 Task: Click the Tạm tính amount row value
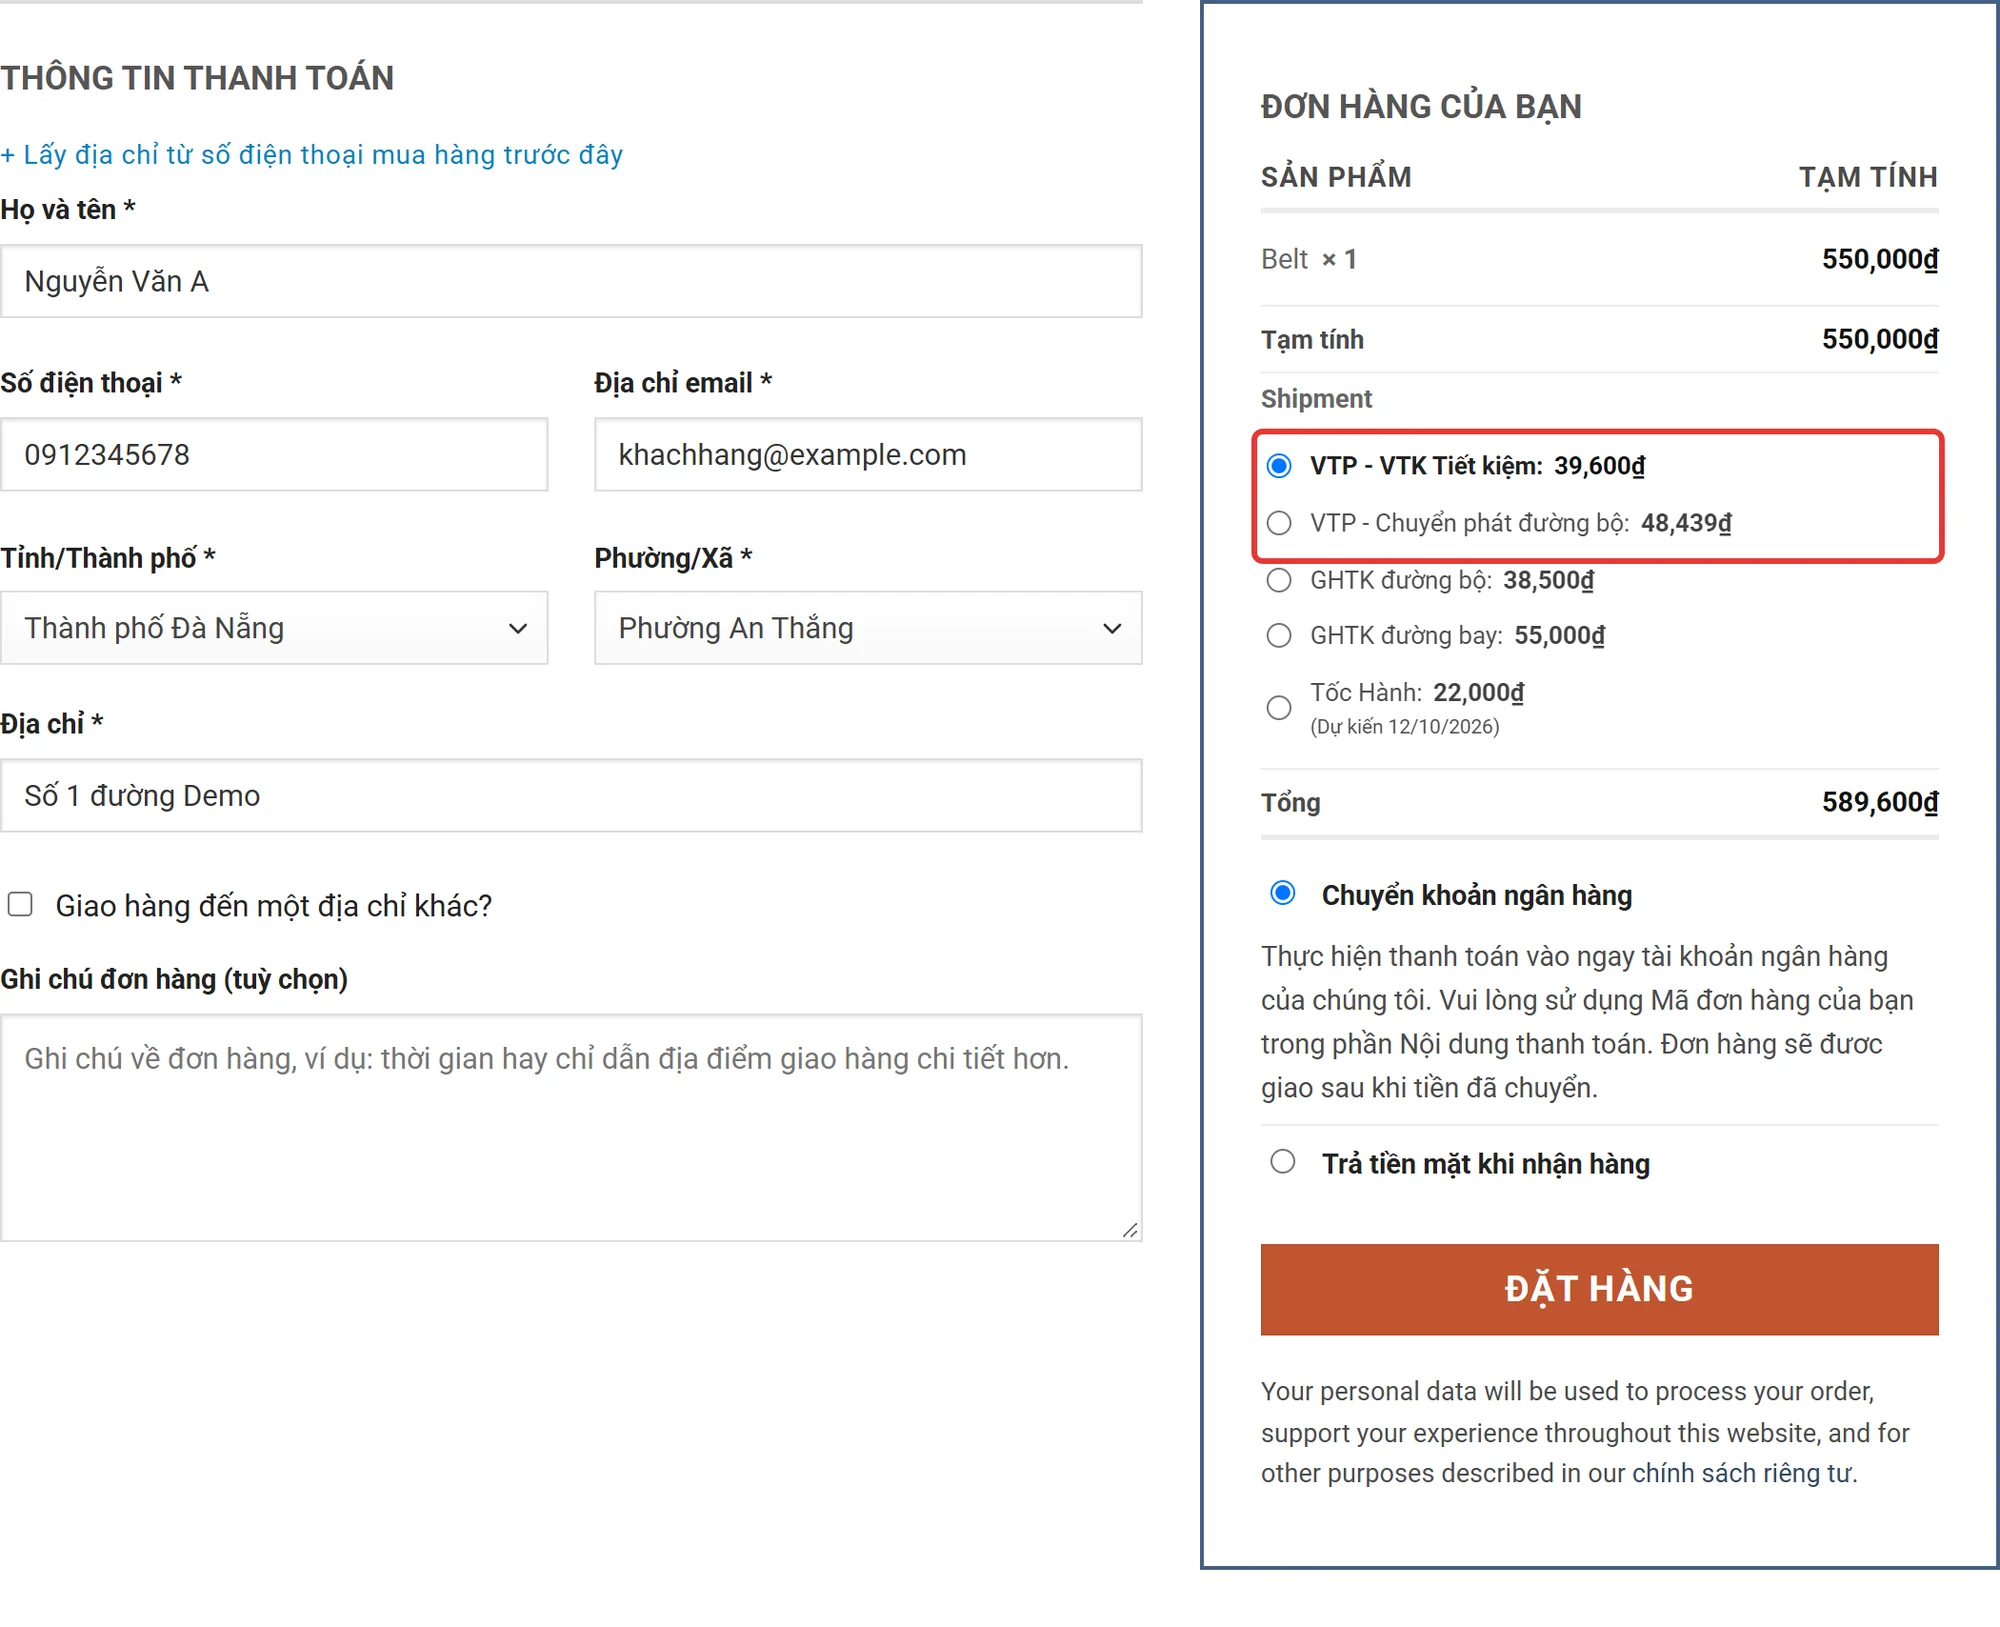(1880, 339)
